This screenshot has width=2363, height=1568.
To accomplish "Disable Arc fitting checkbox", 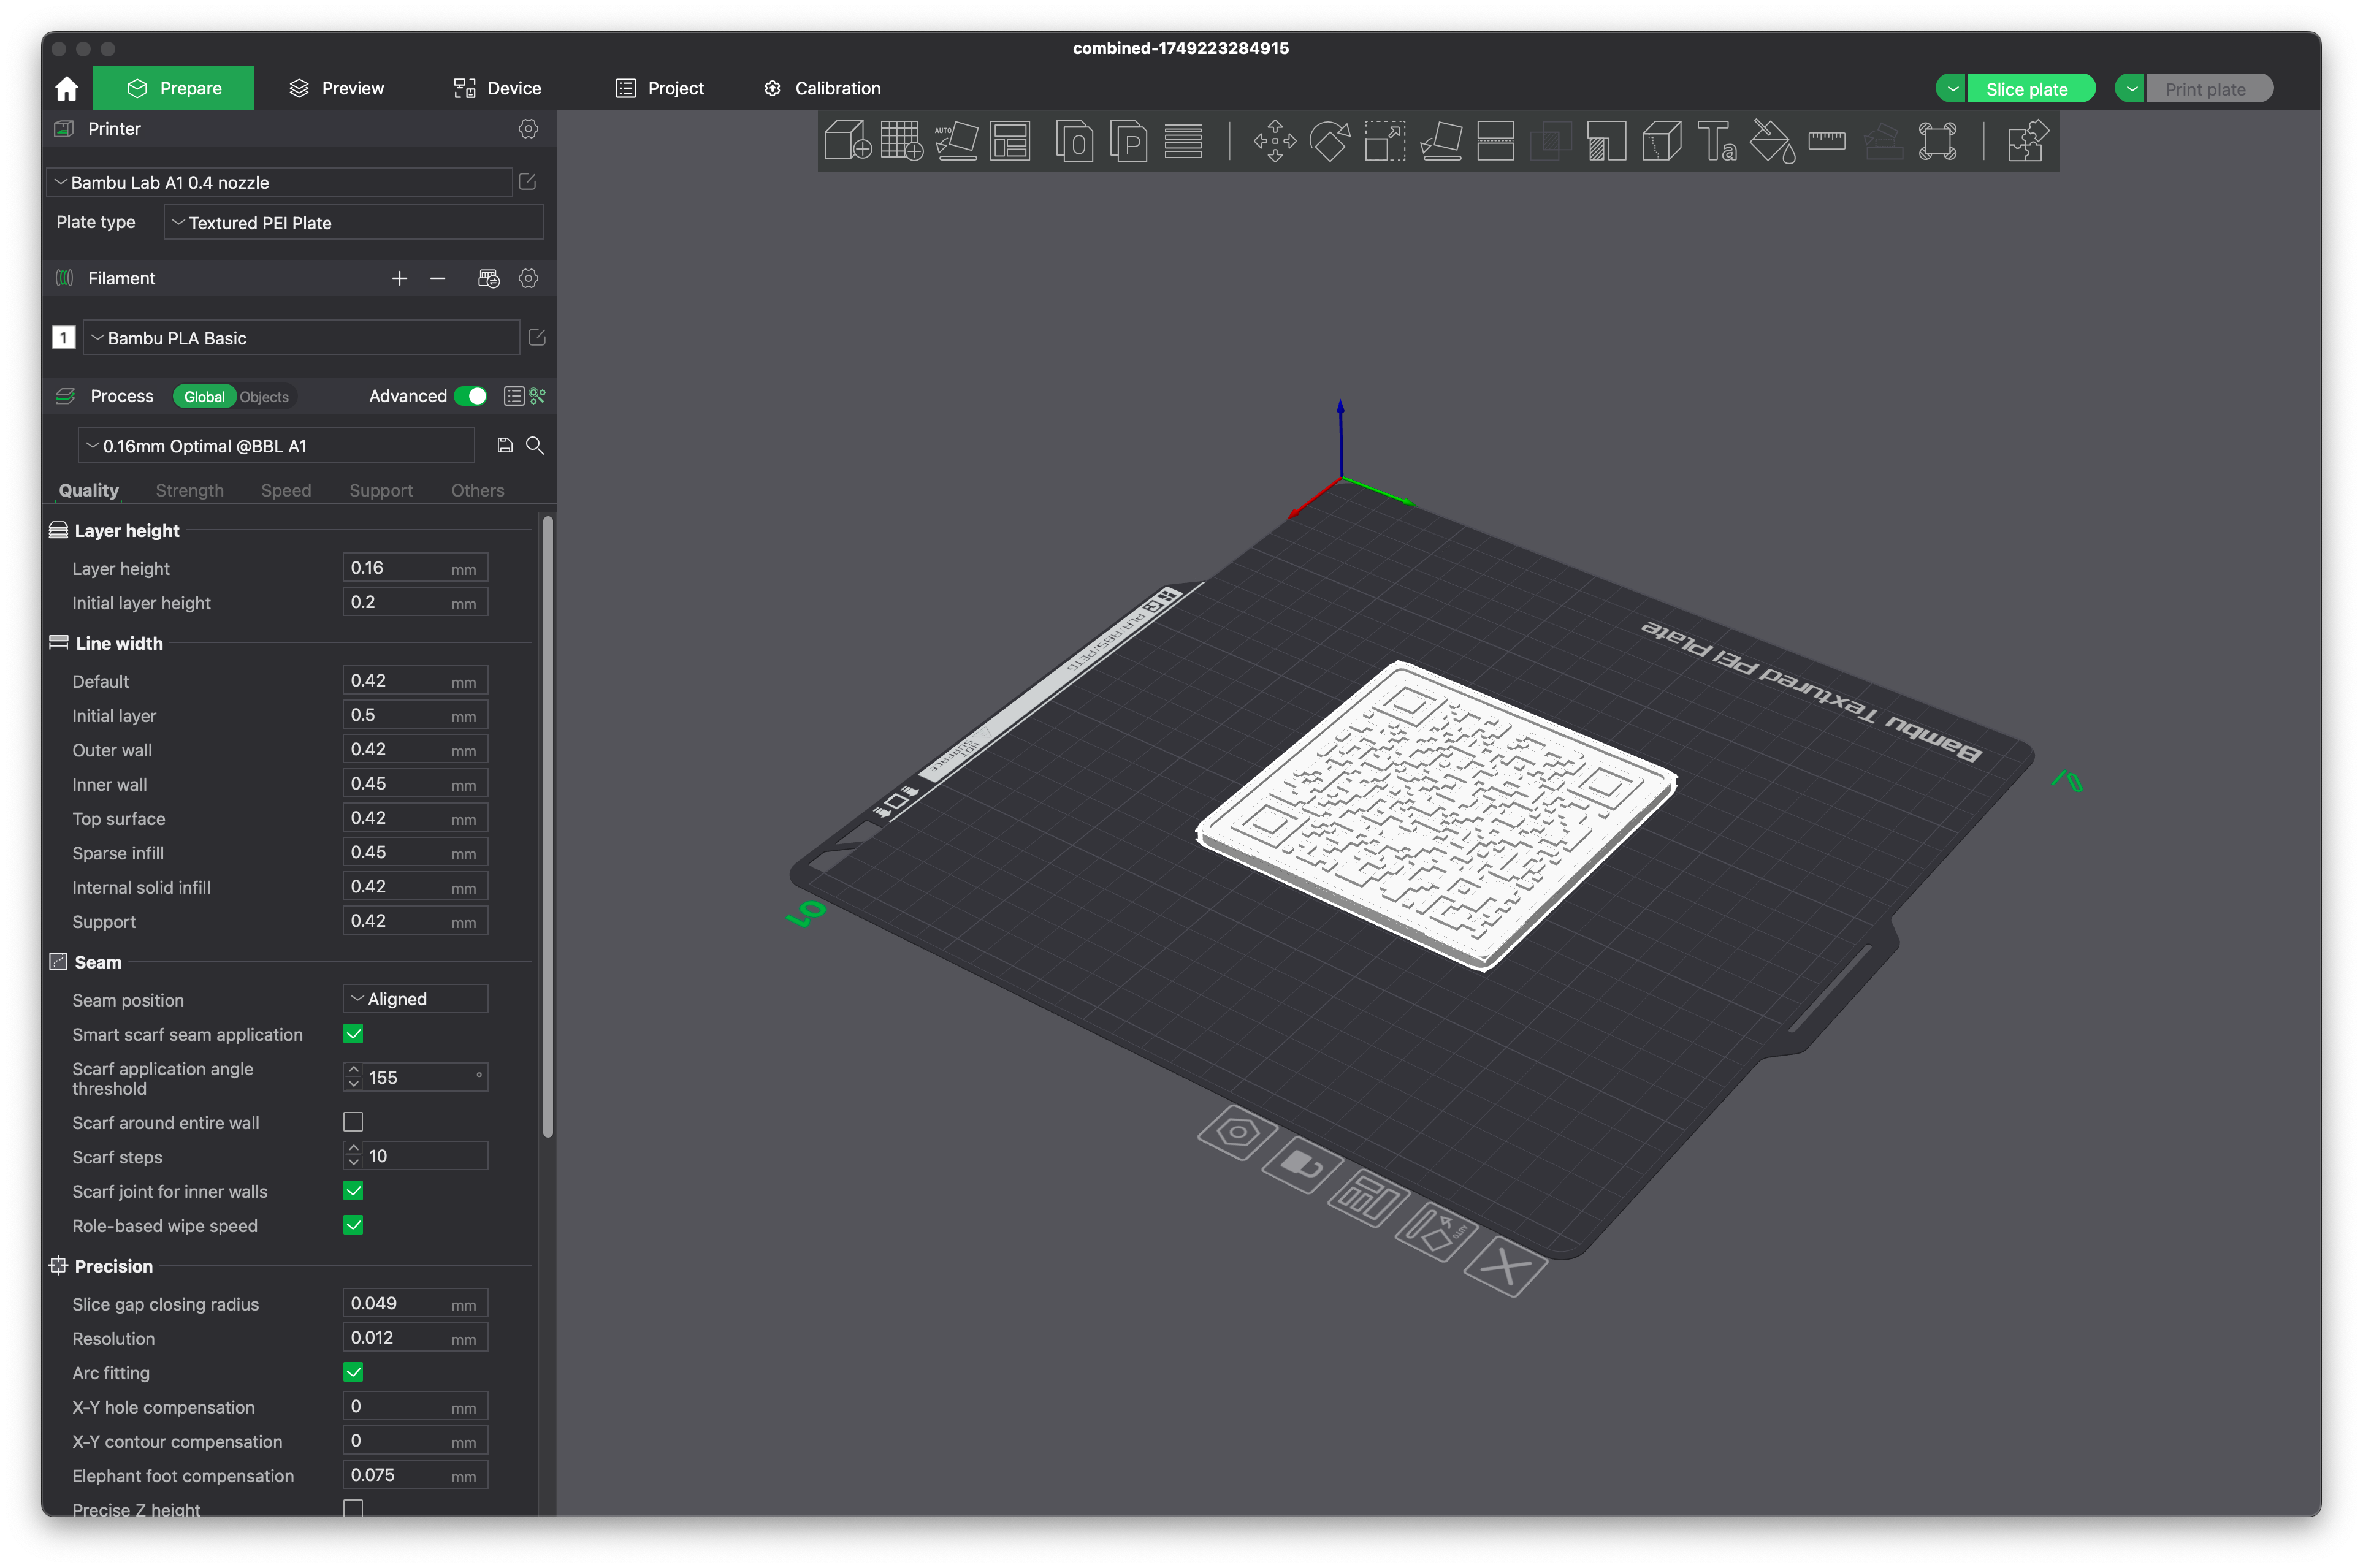I will pyautogui.click(x=353, y=1372).
